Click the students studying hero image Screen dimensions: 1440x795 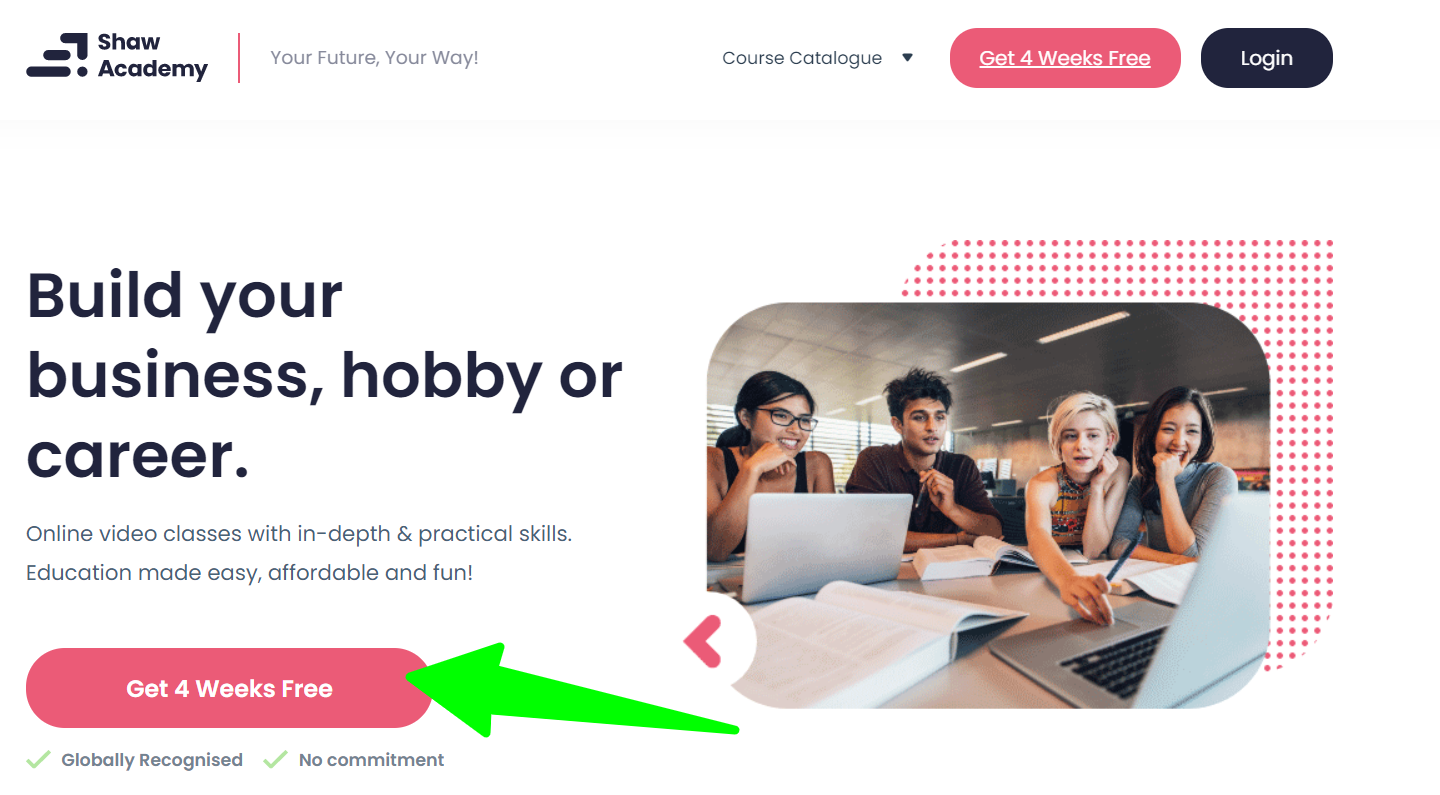point(988,505)
